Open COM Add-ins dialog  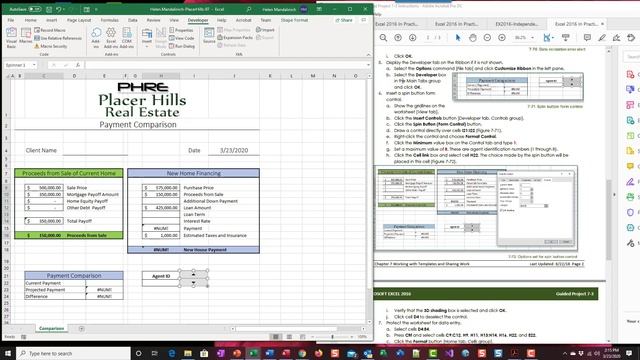127,38
